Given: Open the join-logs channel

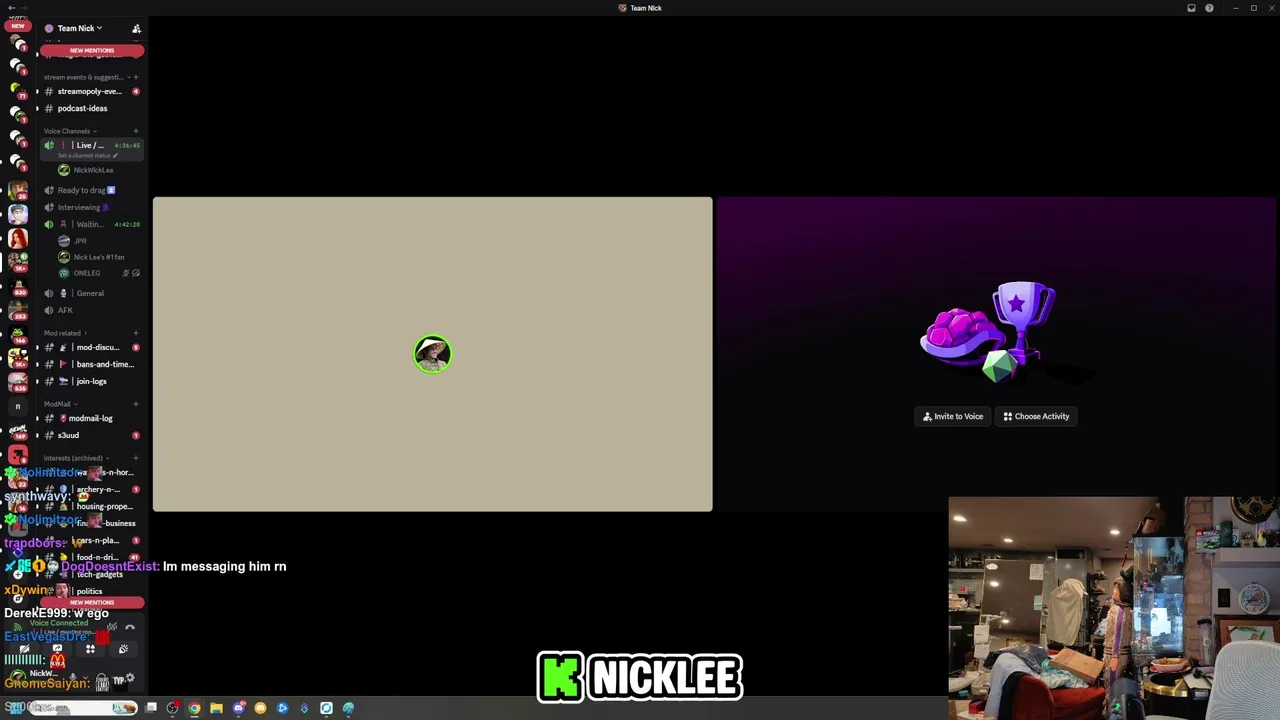Looking at the screenshot, I should click(92, 381).
